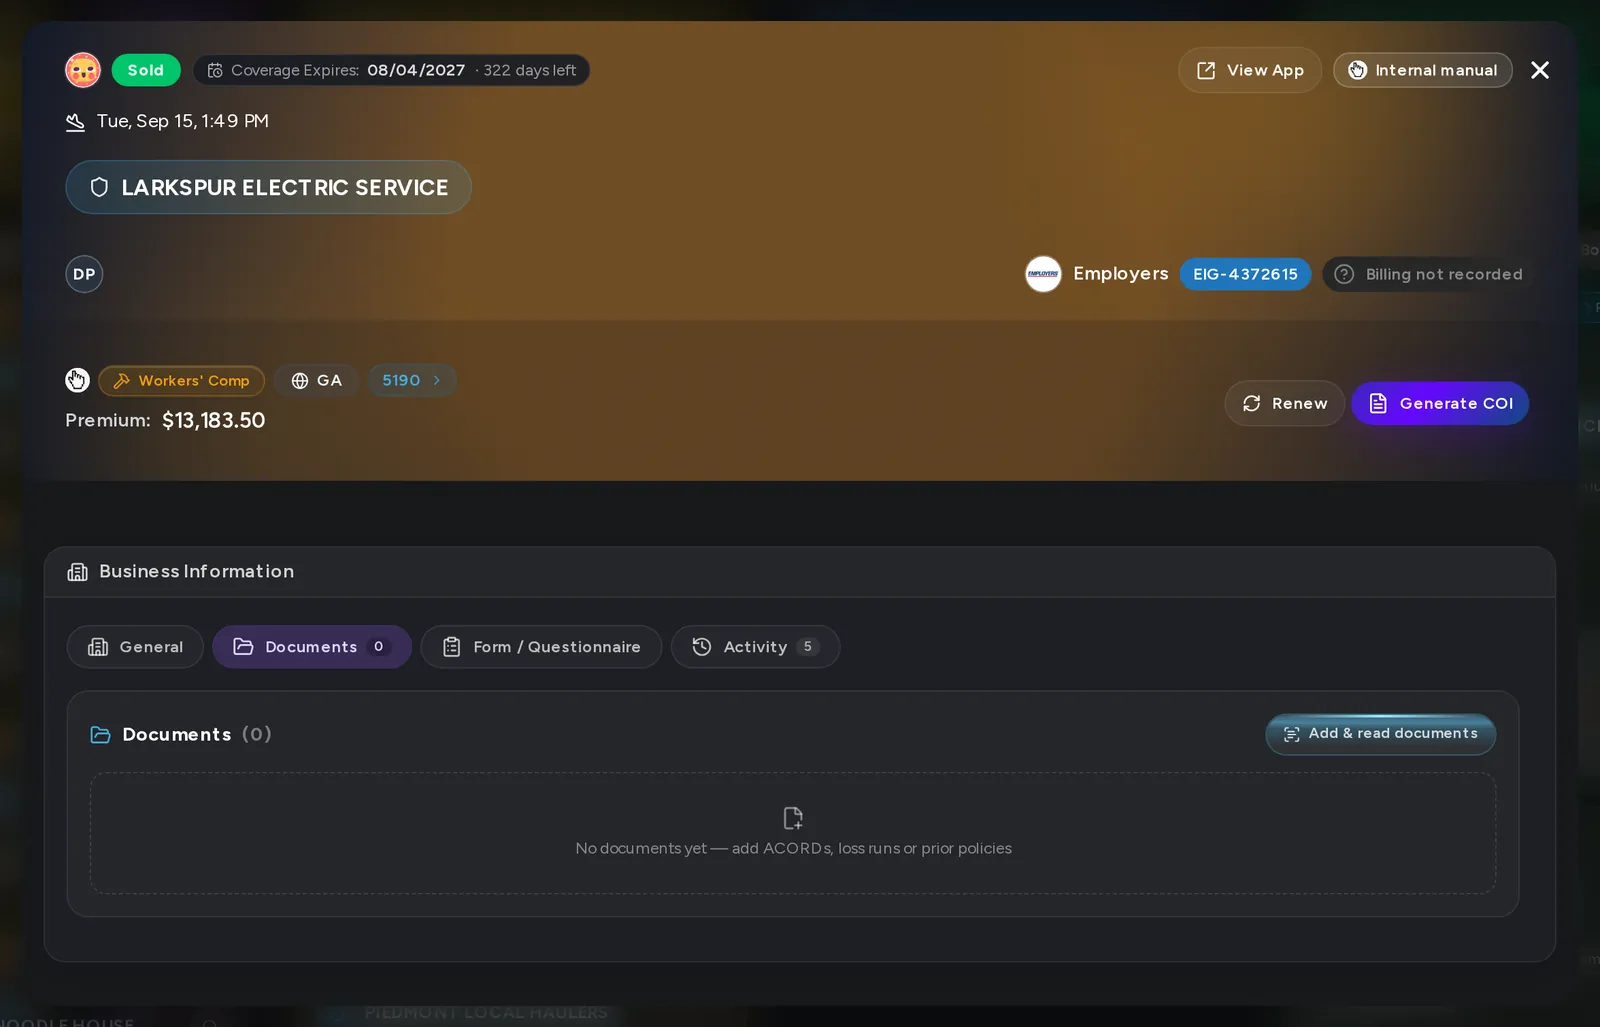Click the Business Information building icon
Screen dimensions: 1600x1027
pos(77,572)
